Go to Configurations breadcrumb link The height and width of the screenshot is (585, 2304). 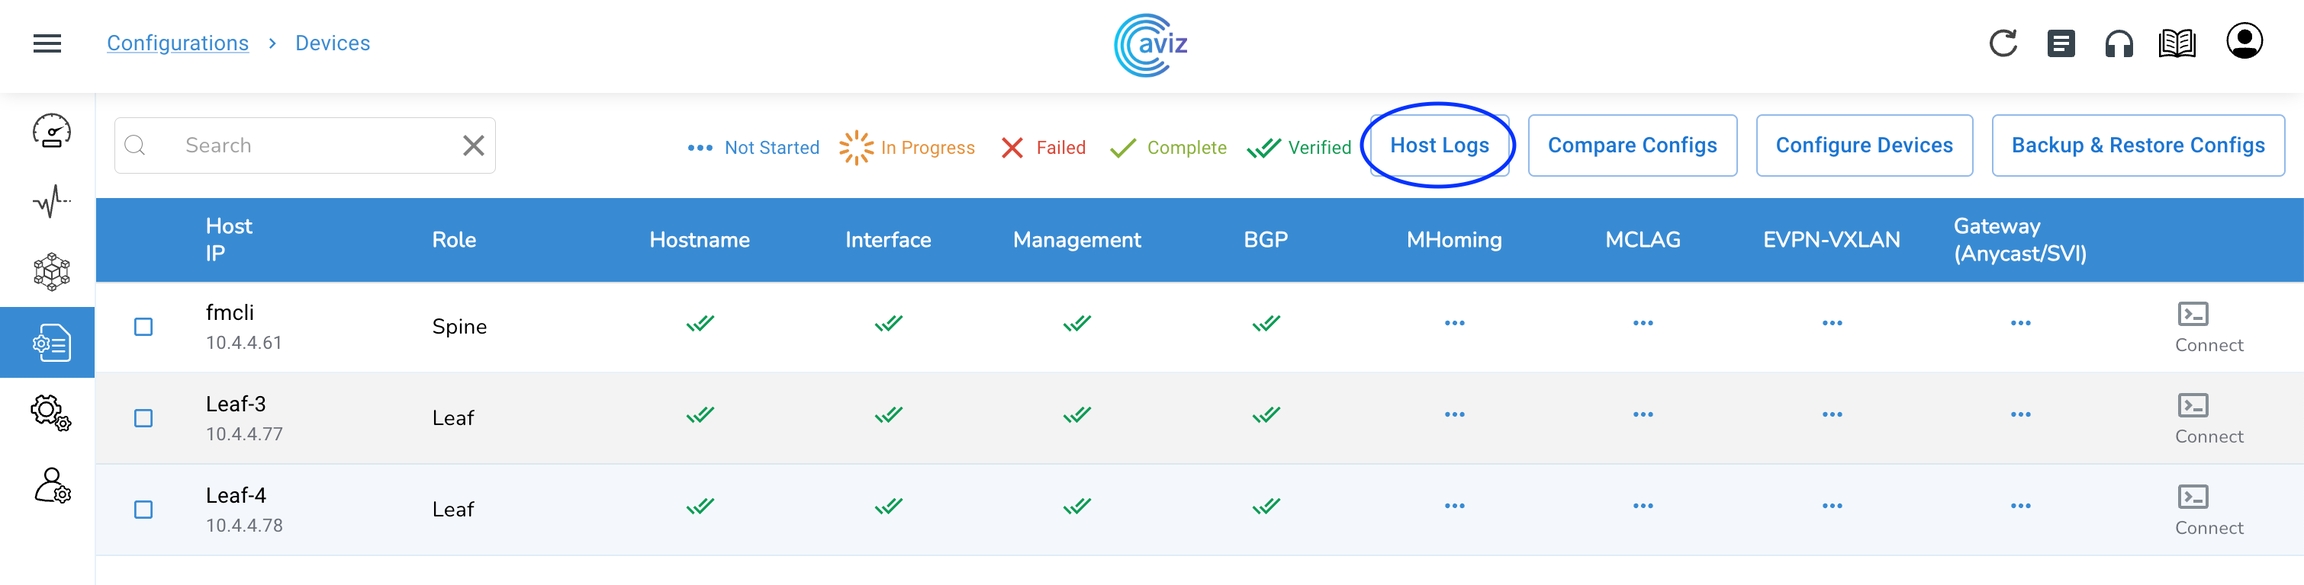coord(177,43)
